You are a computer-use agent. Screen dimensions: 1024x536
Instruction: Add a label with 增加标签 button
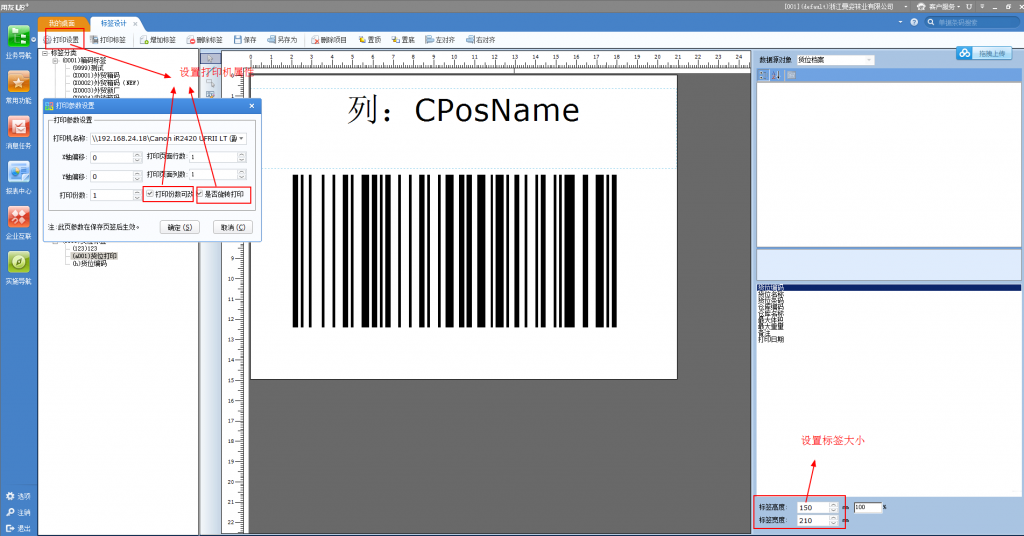click(x=157, y=40)
